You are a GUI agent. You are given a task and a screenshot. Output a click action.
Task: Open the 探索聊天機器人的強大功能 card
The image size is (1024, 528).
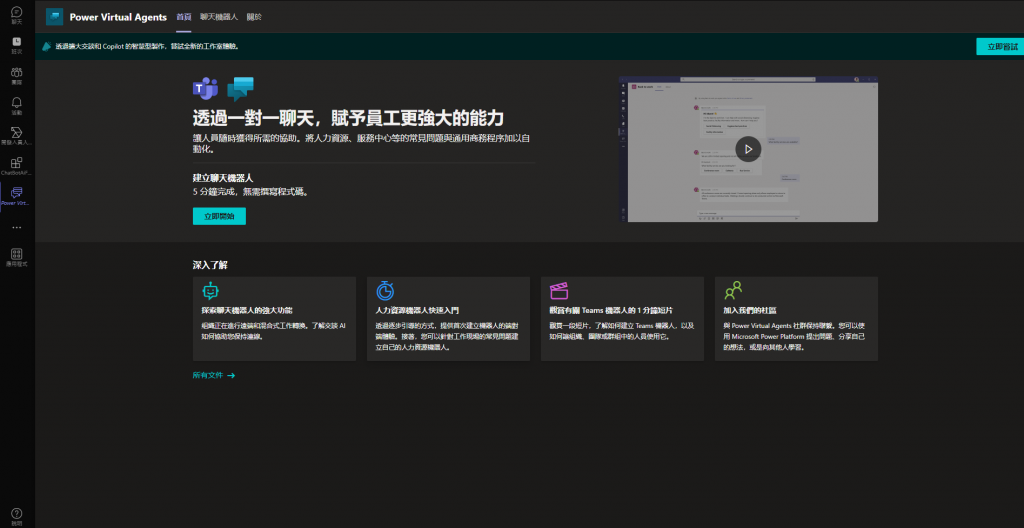[274, 318]
